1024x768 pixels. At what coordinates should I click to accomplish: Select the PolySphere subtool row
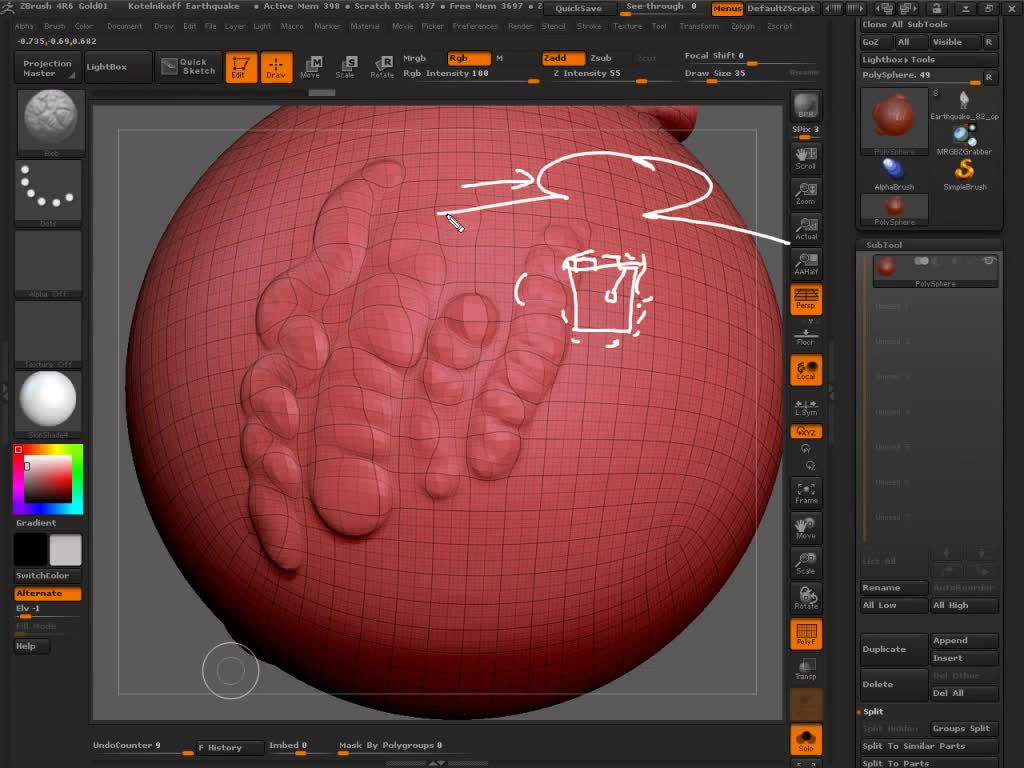935,270
